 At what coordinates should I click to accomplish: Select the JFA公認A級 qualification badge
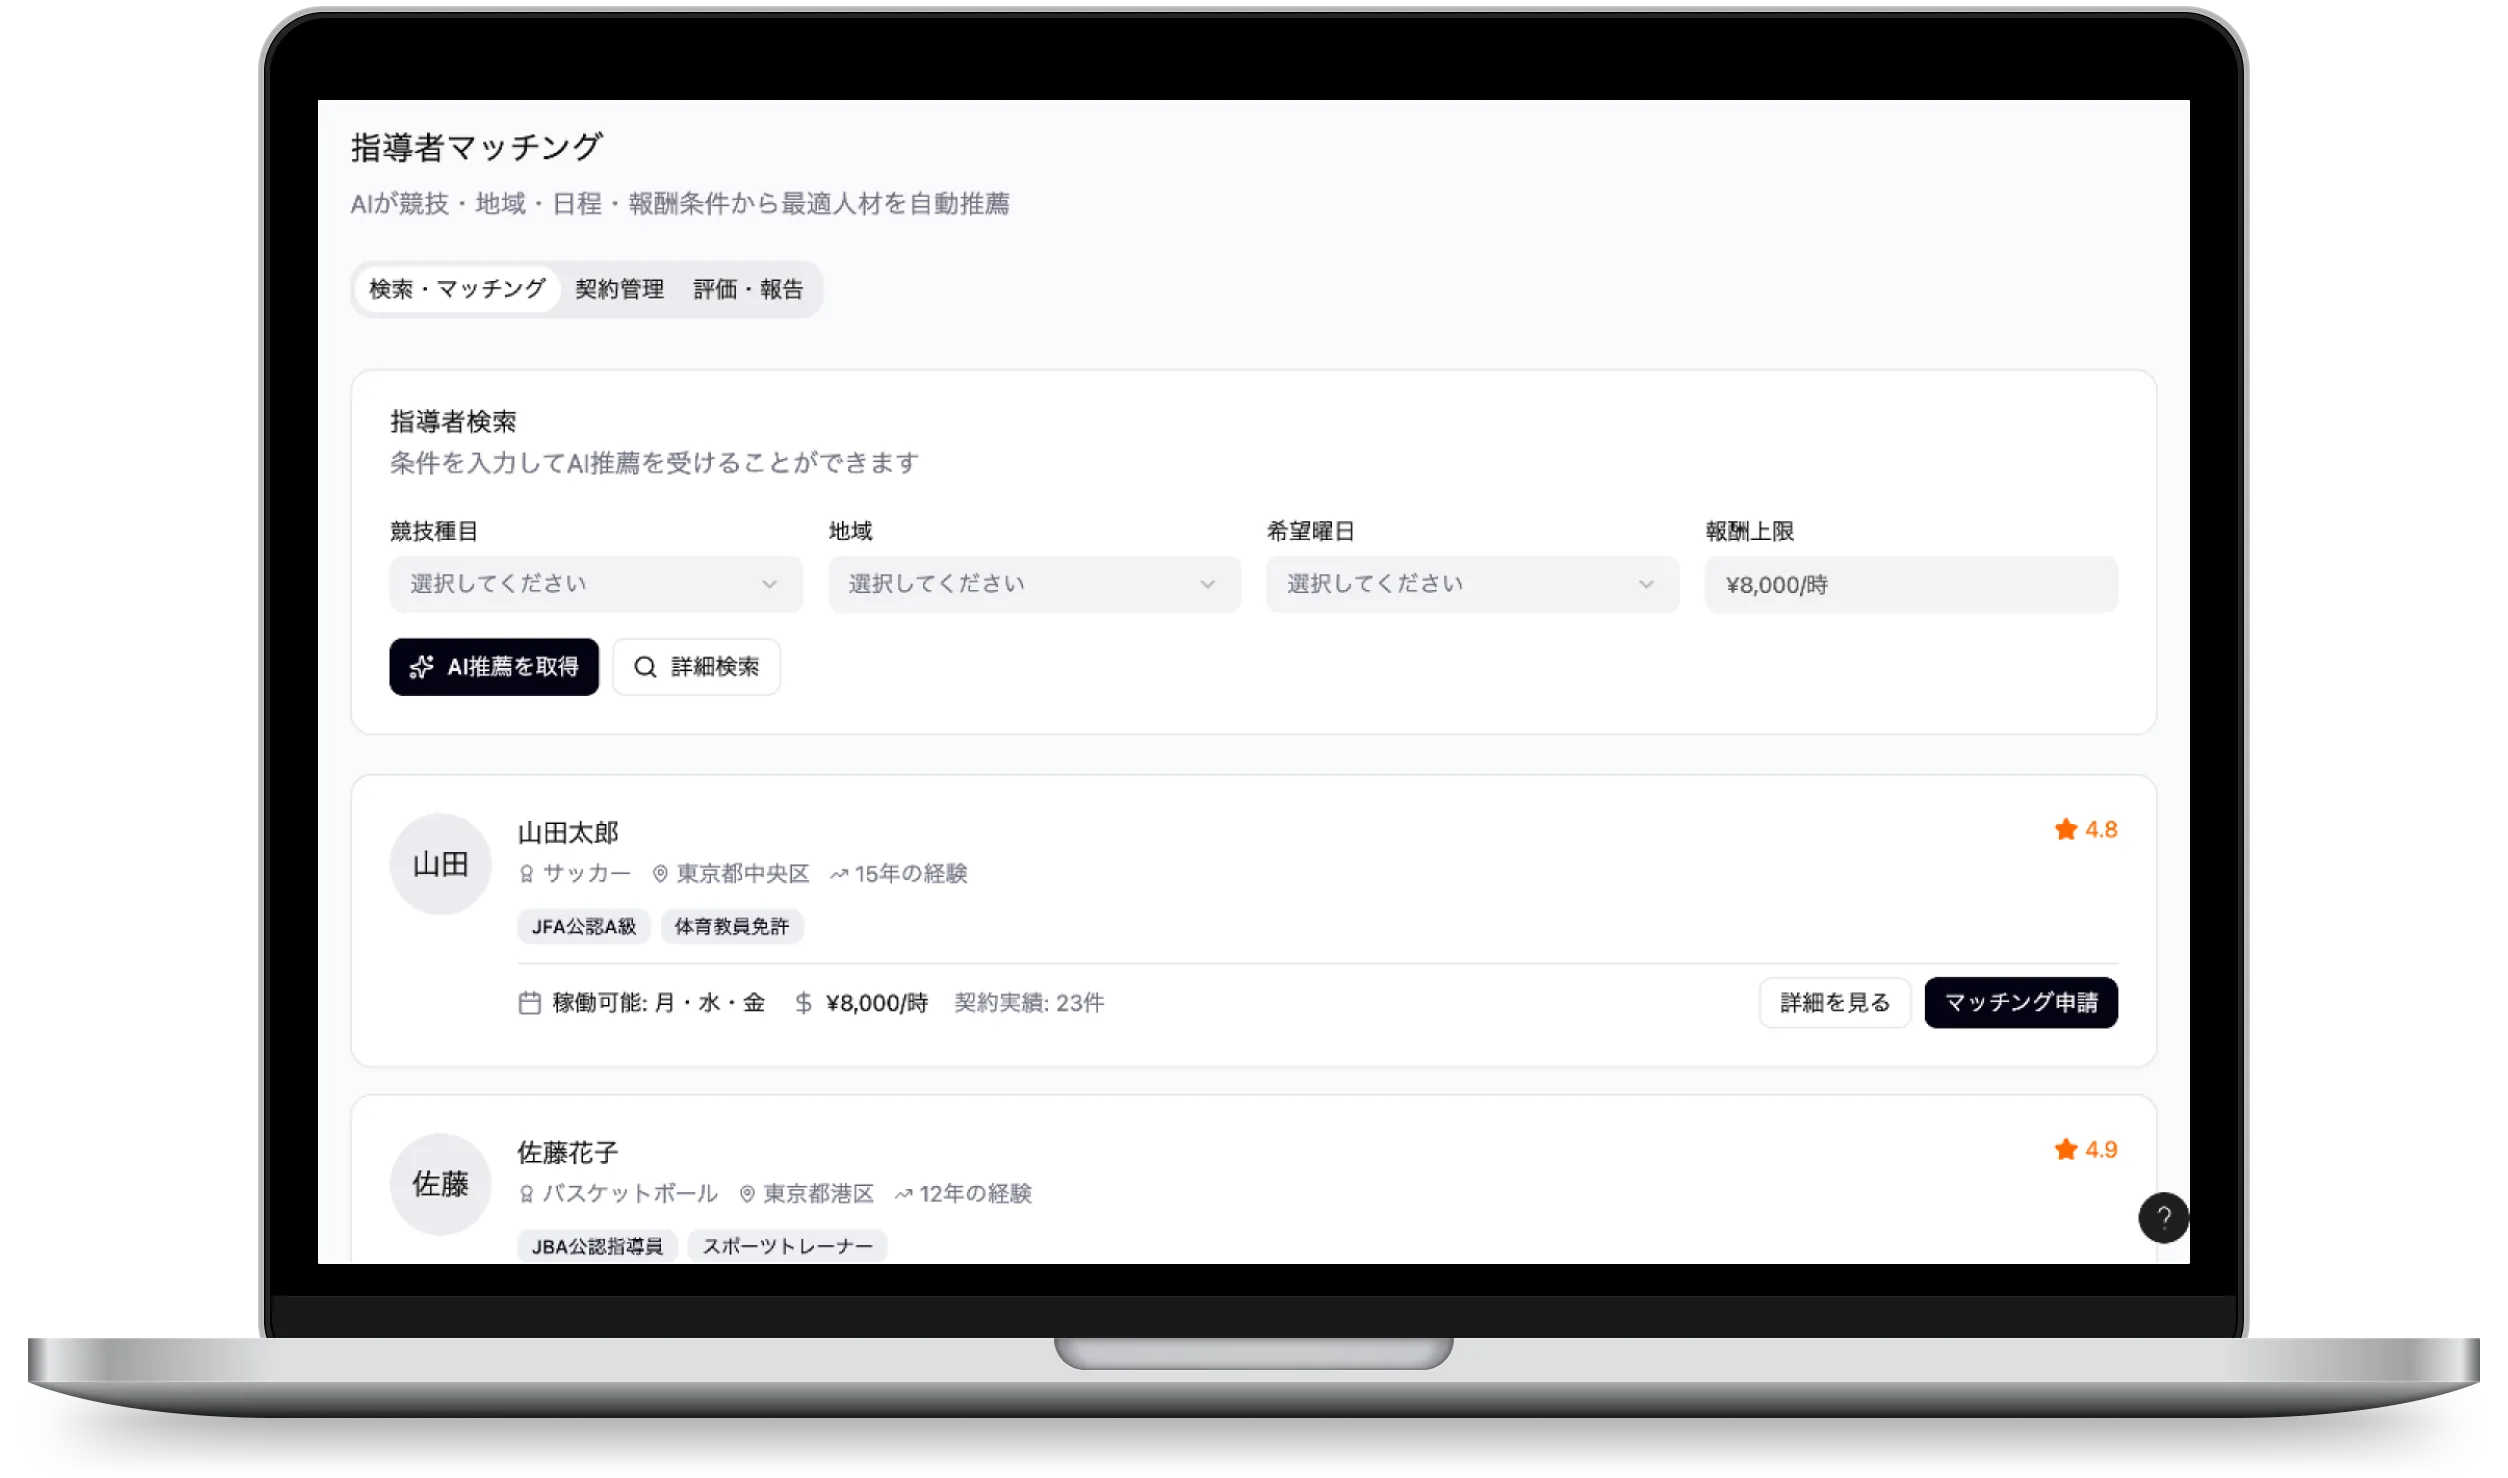[586, 927]
